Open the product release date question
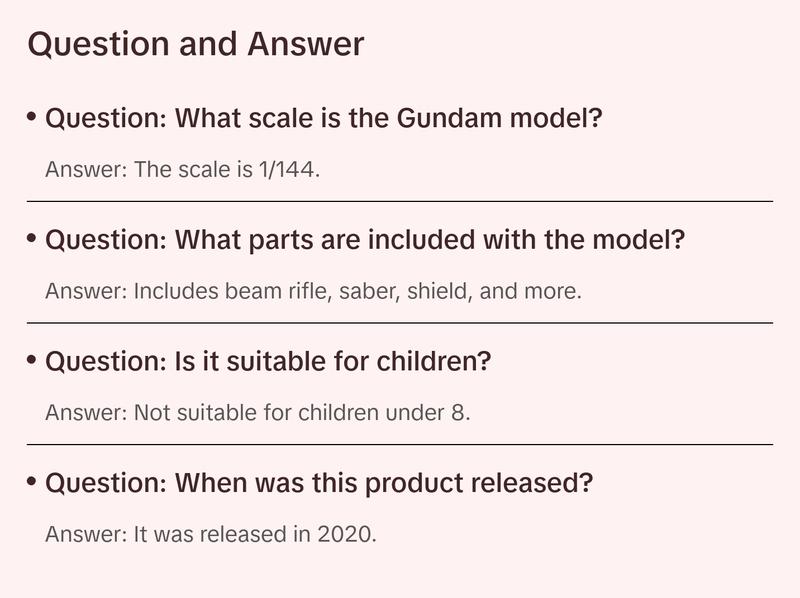Image resolution: width=800 pixels, height=598 pixels. click(x=319, y=483)
